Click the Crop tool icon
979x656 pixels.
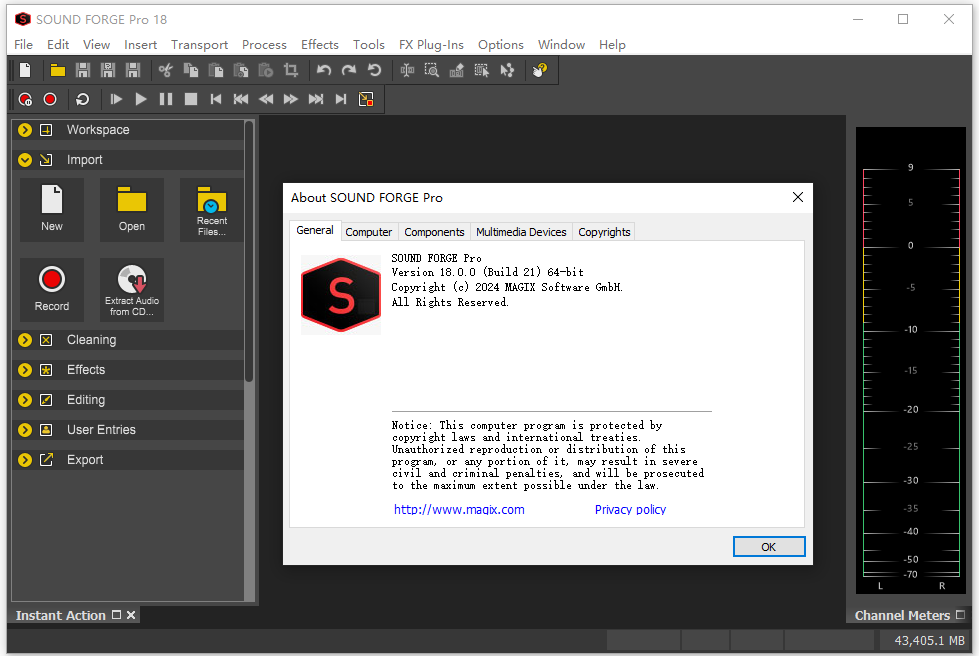click(x=291, y=70)
